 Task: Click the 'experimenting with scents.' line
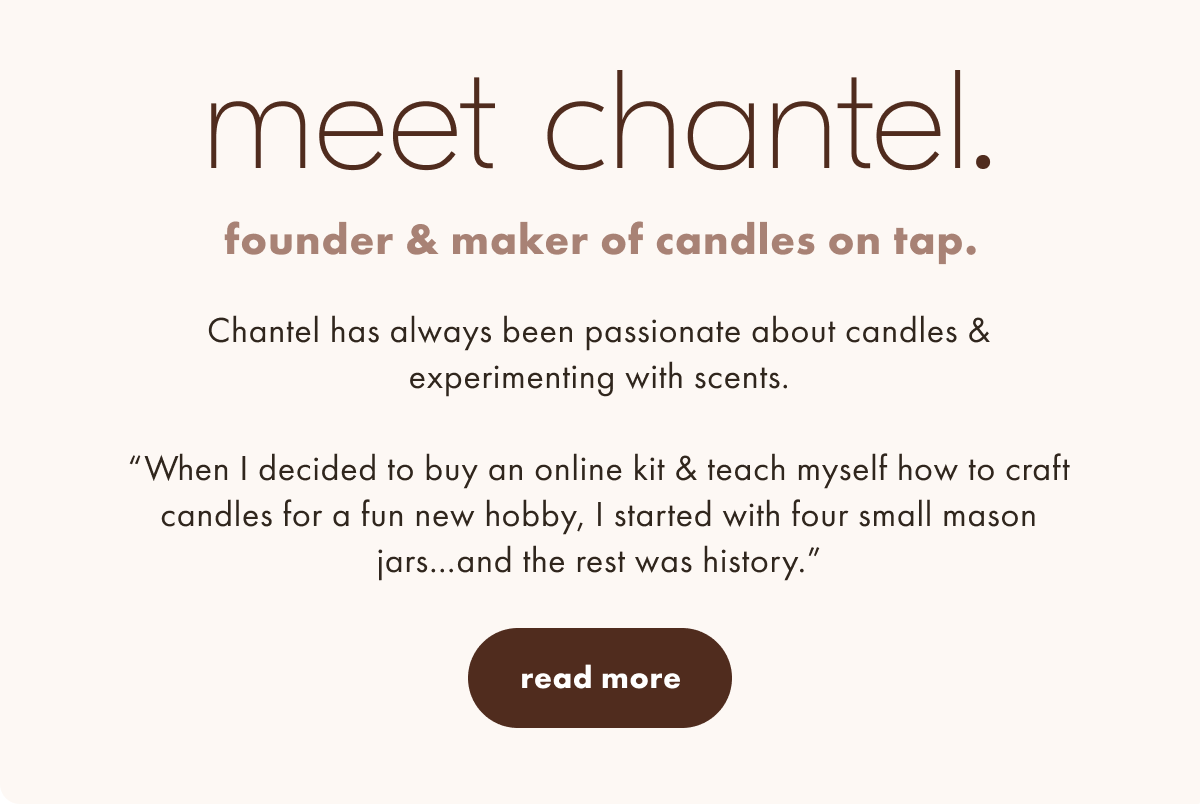(x=600, y=380)
